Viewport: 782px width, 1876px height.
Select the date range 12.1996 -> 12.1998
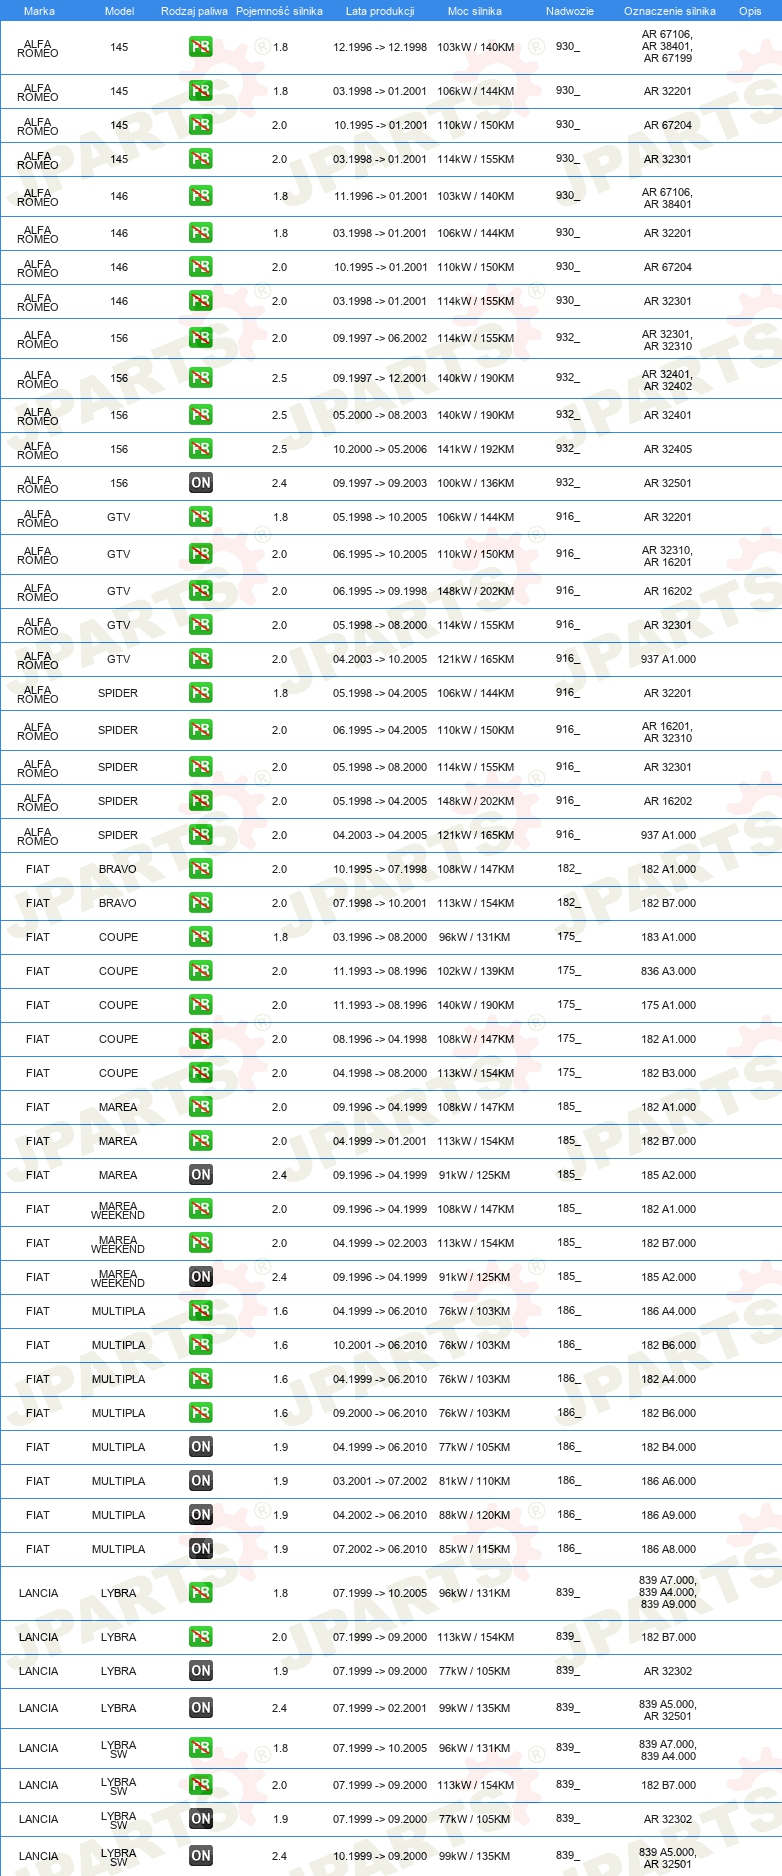[380, 47]
